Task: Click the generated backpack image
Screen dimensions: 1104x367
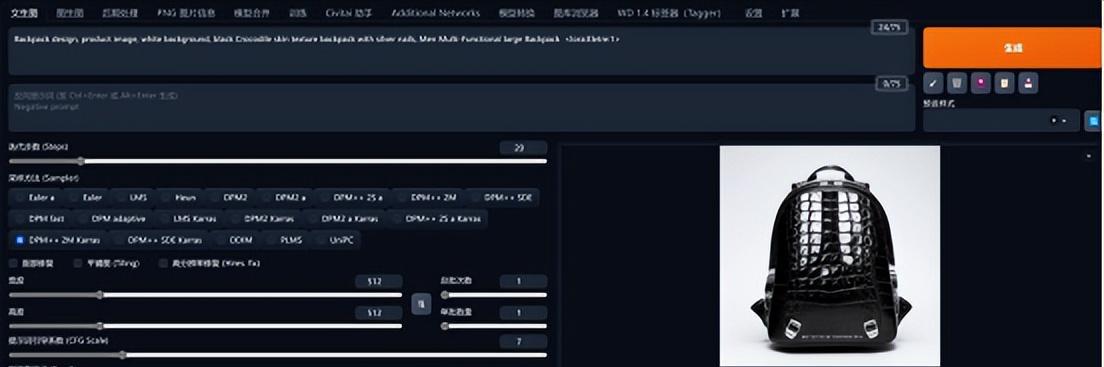Action: [829, 256]
